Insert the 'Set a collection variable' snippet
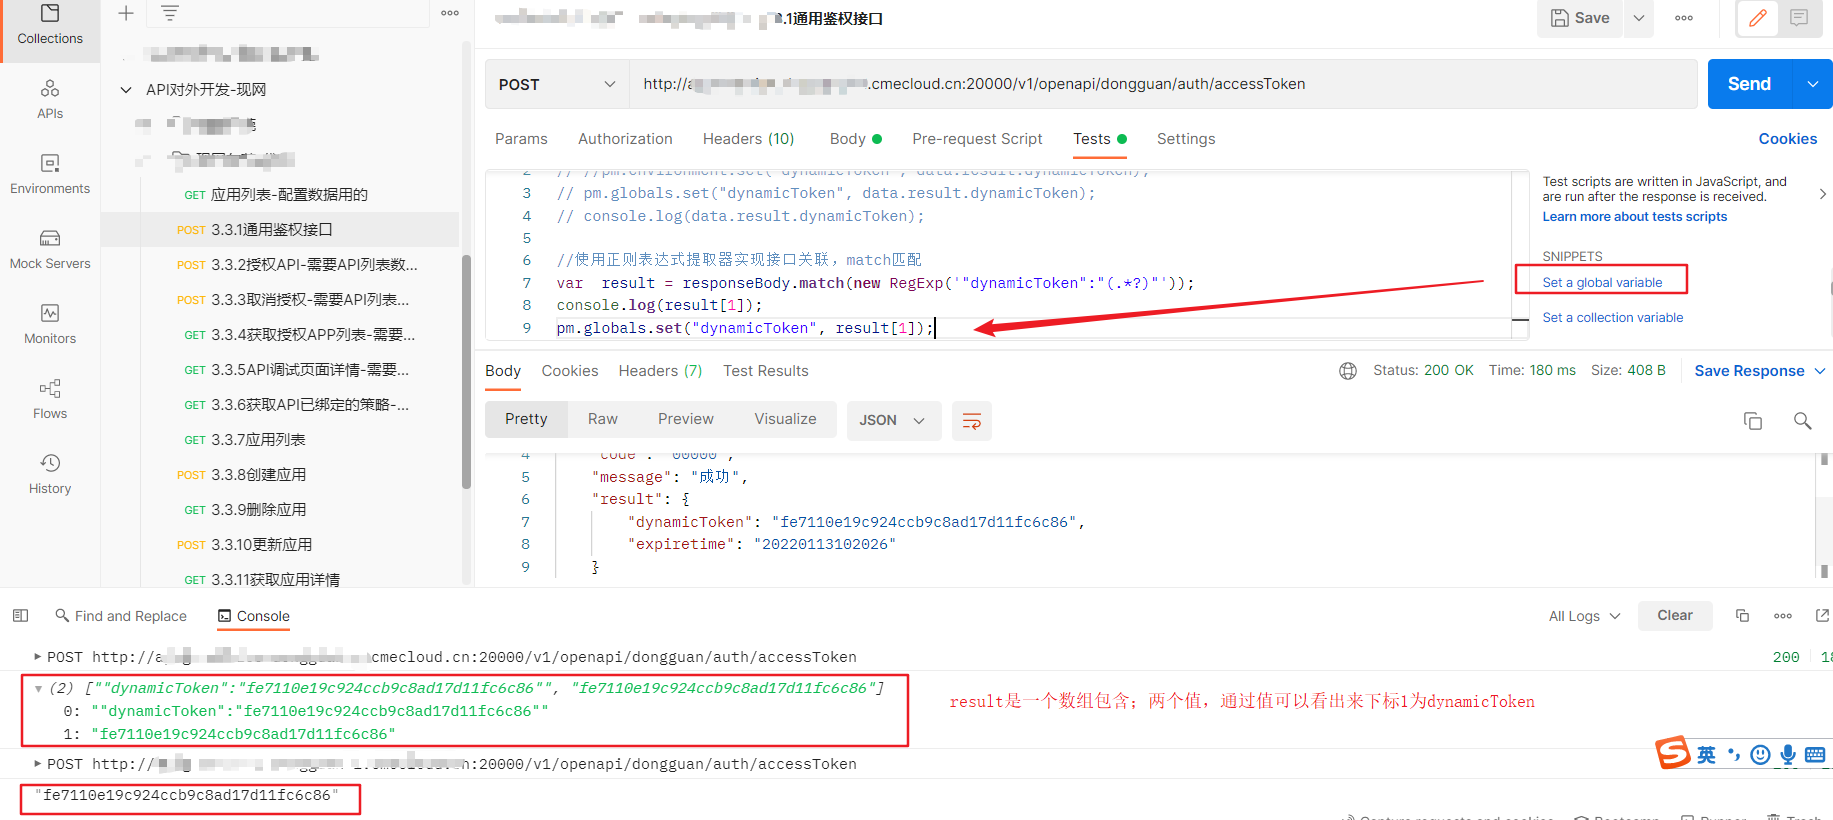The image size is (1833, 820). [1612, 318]
